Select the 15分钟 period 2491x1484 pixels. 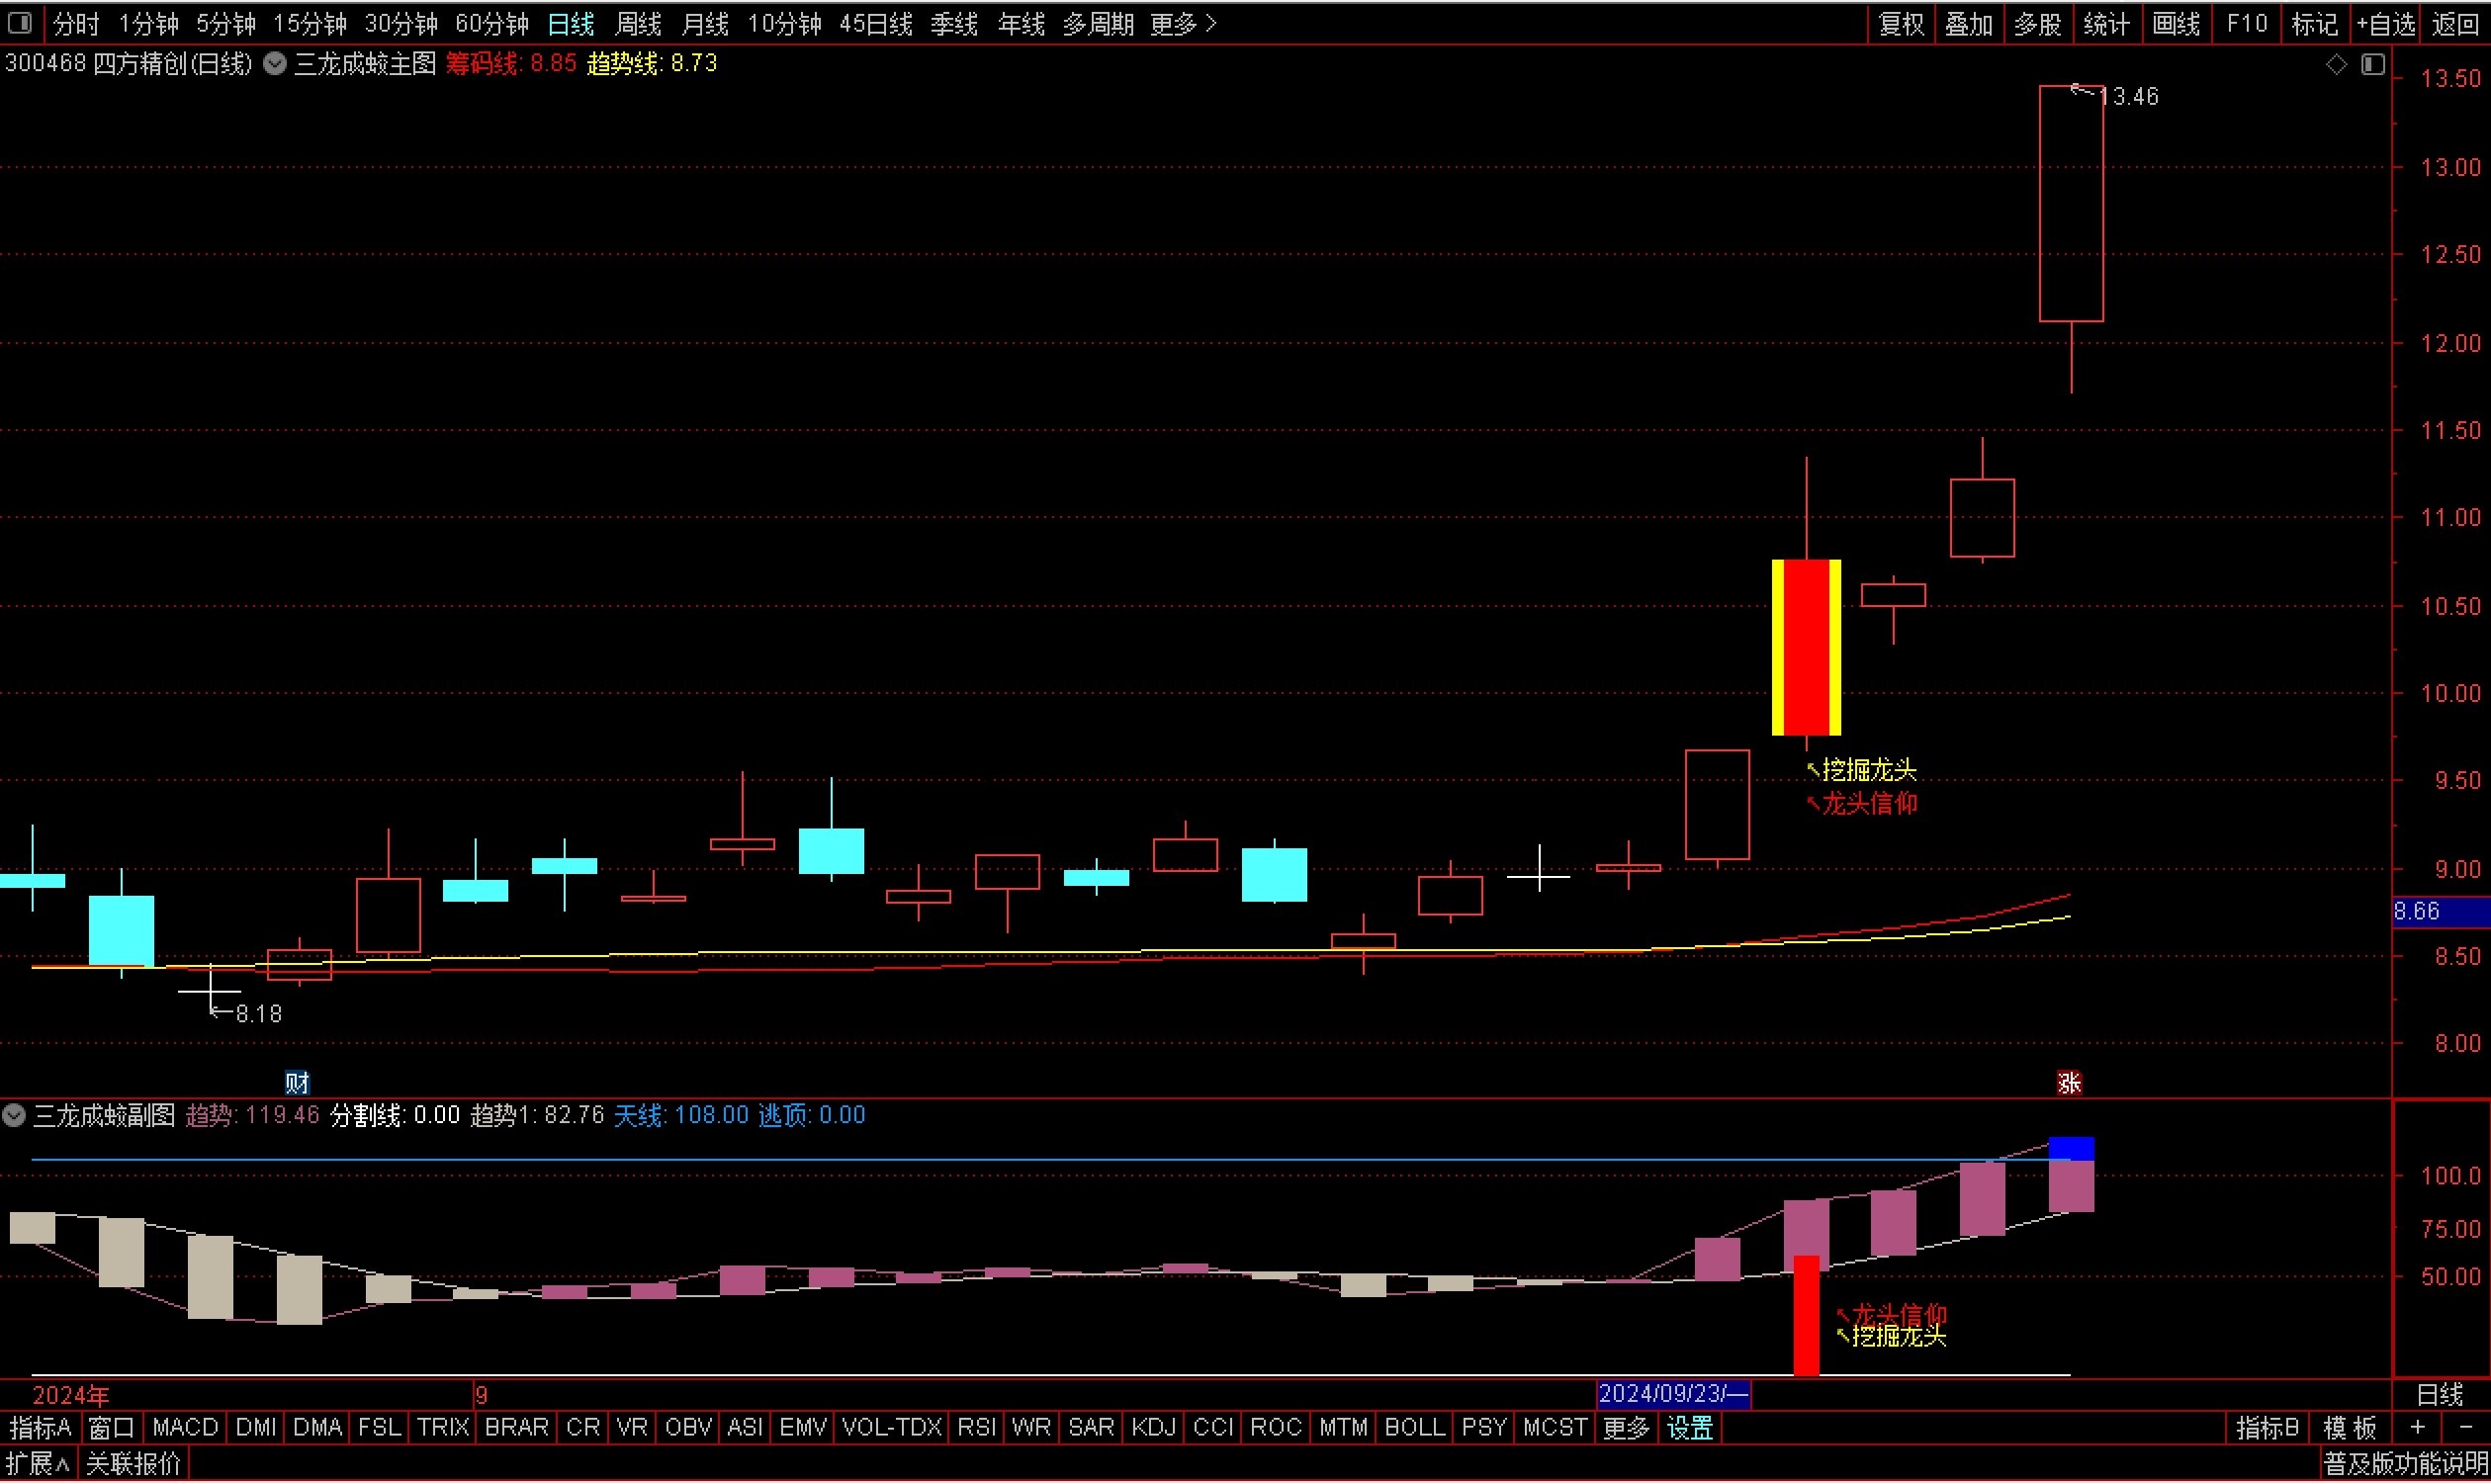tap(310, 23)
